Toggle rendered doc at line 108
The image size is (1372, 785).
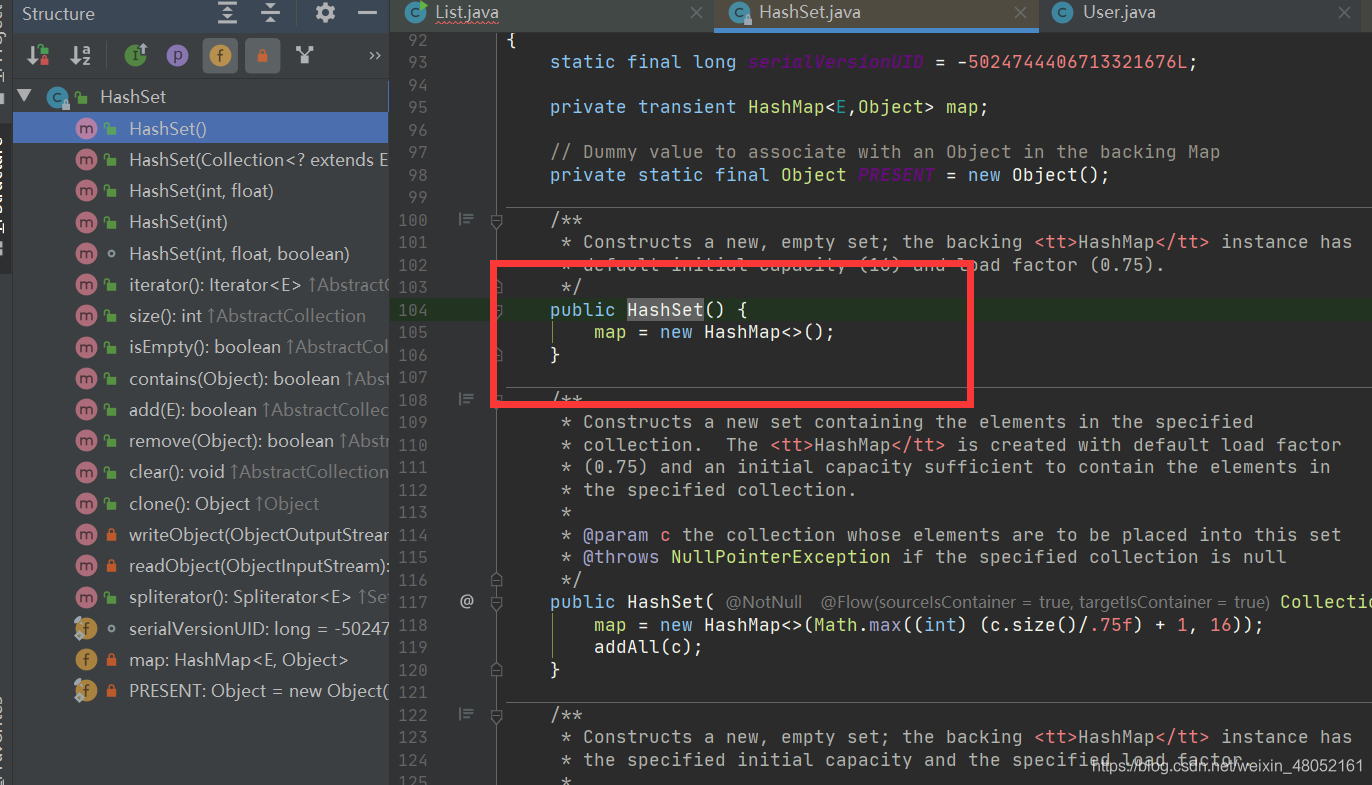coord(466,399)
